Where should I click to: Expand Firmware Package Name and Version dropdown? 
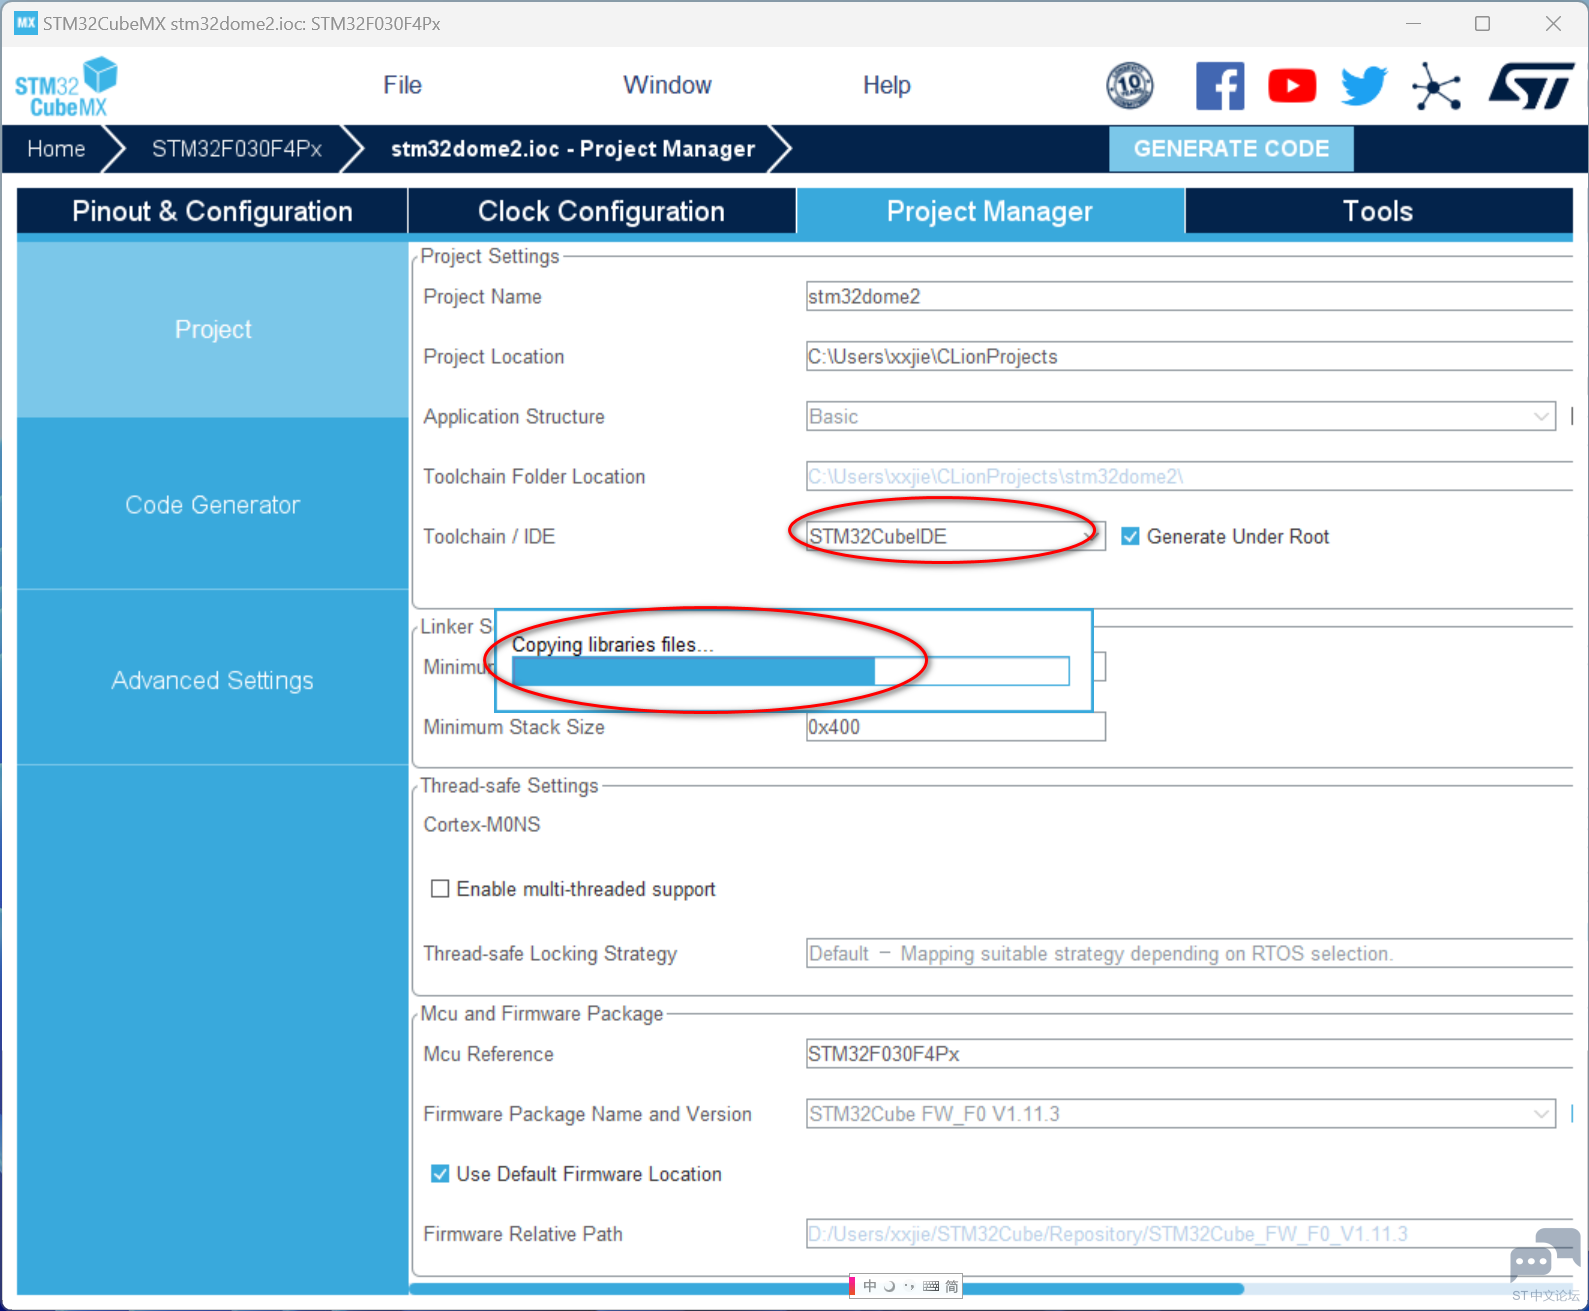[x=1181, y=1114]
